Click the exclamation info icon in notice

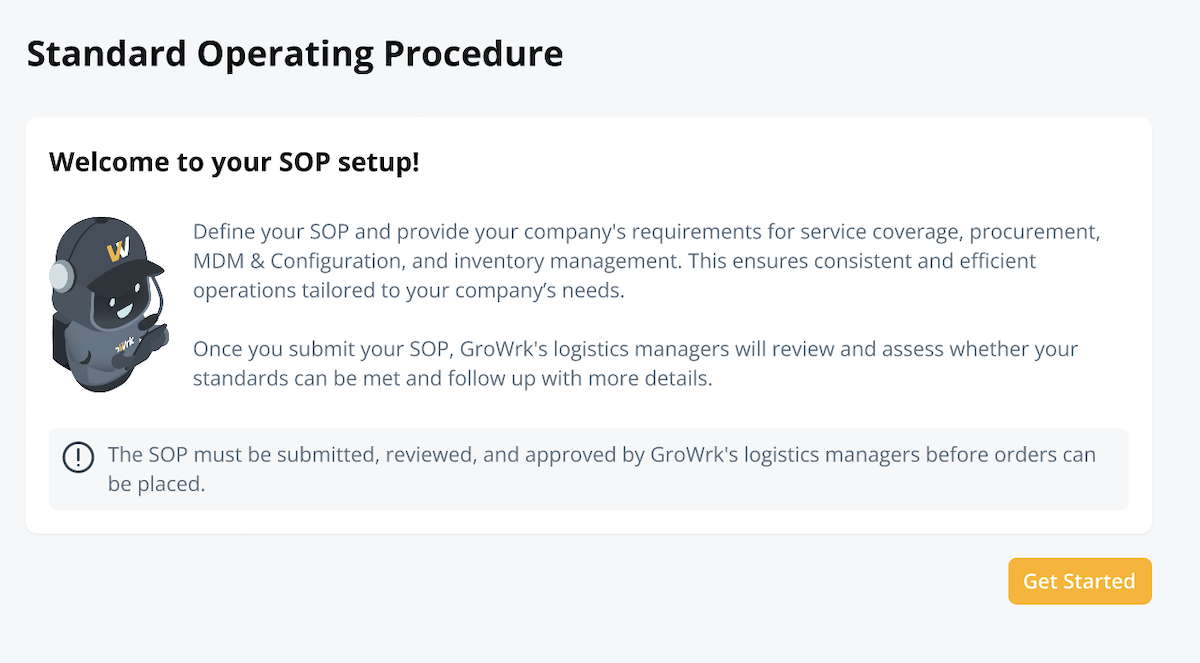click(x=78, y=457)
